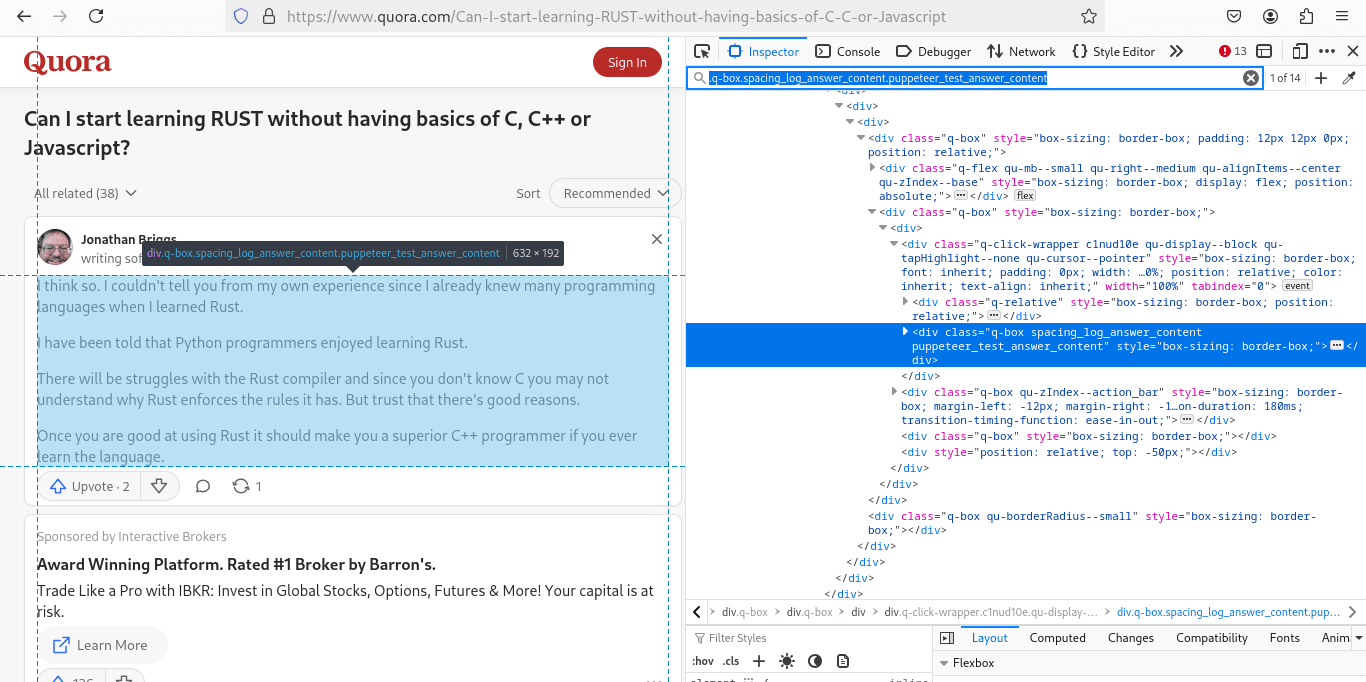Open comments on Jonathan Briggs's answer

coord(203,486)
